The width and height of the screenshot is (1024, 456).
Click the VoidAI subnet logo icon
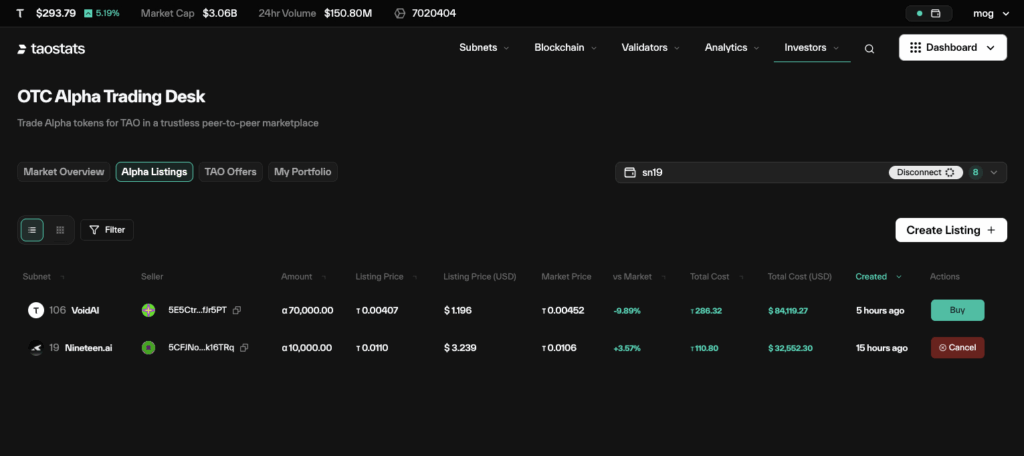(x=36, y=311)
